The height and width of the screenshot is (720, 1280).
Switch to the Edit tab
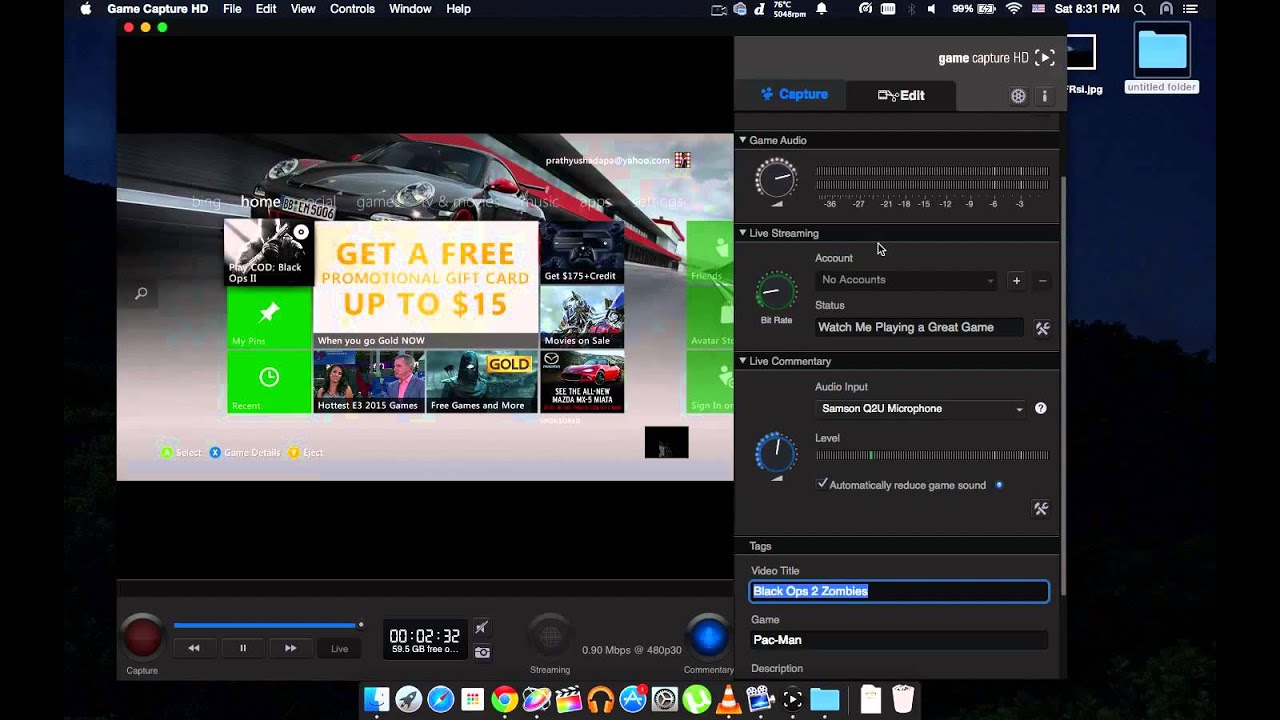point(901,95)
